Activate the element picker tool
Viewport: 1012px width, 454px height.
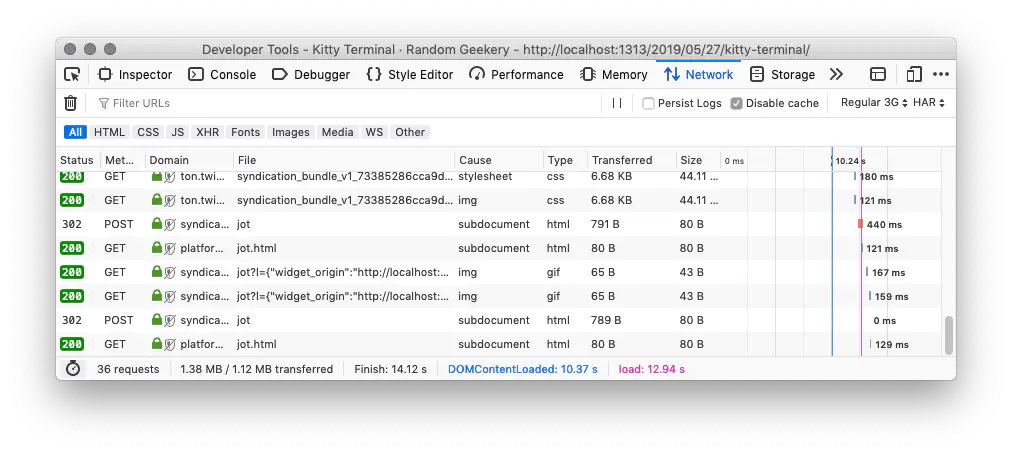pyautogui.click(x=72, y=74)
